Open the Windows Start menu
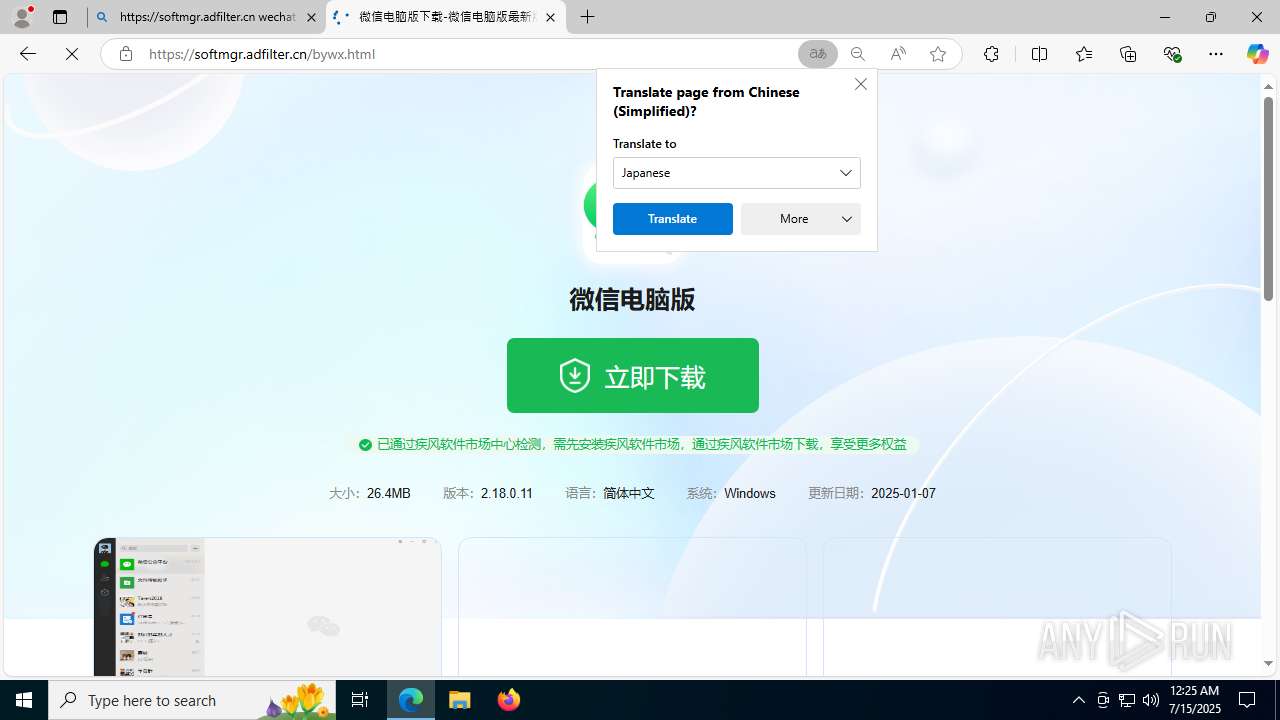Image resolution: width=1280 pixels, height=720 pixels. [24, 700]
